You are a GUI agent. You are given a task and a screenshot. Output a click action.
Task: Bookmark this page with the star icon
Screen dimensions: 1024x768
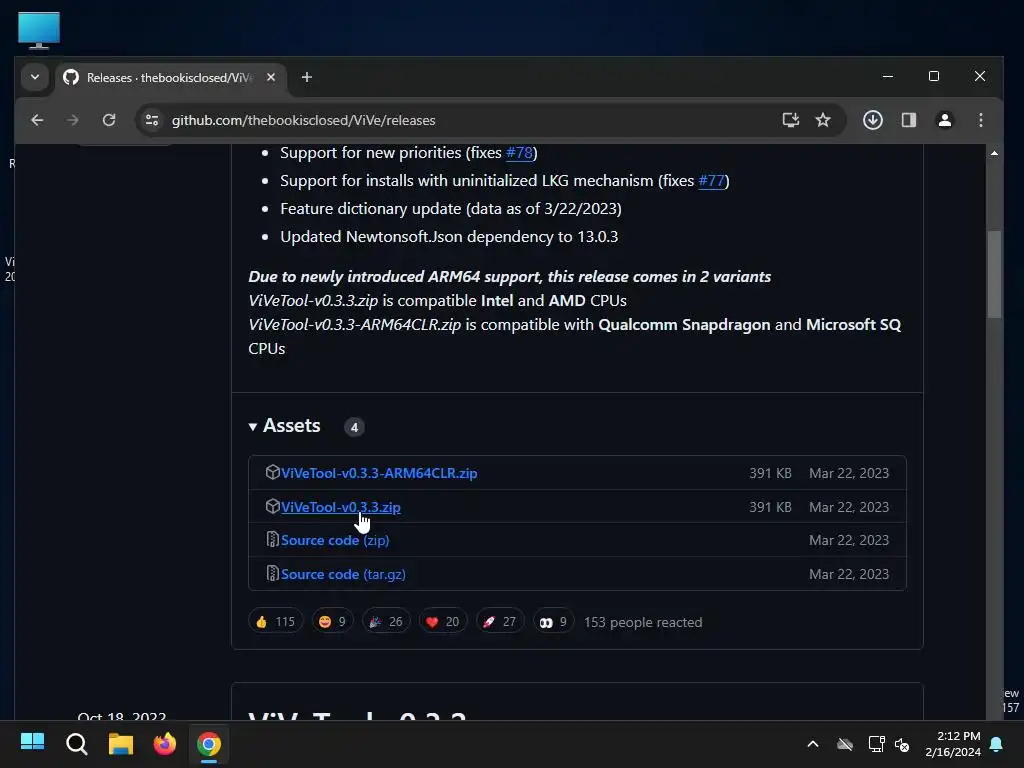(x=823, y=120)
